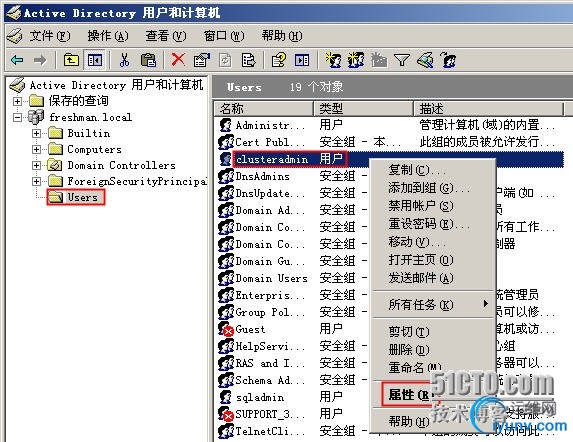The height and width of the screenshot is (442, 573).
Task: Choose 发送邮件(A) from context menu
Action: [433, 278]
